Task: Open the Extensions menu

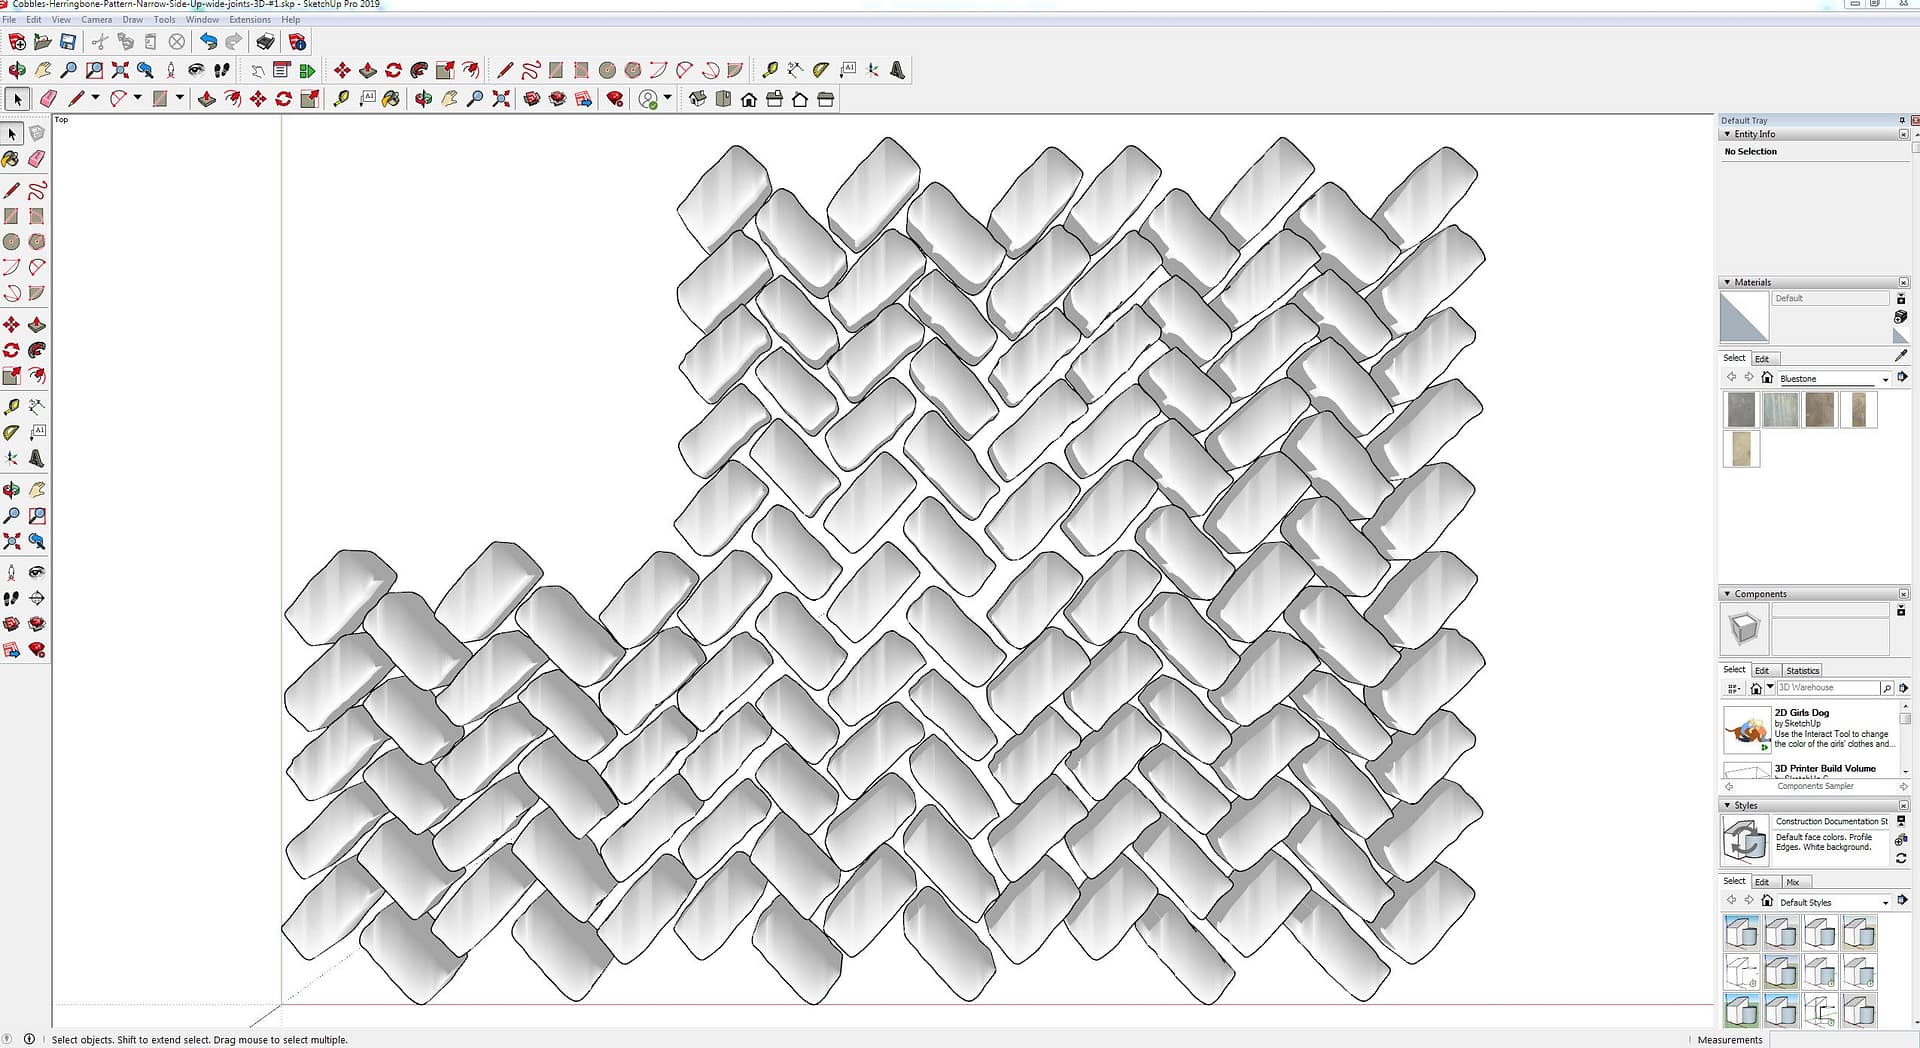Action: pyautogui.click(x=249, y=19)
